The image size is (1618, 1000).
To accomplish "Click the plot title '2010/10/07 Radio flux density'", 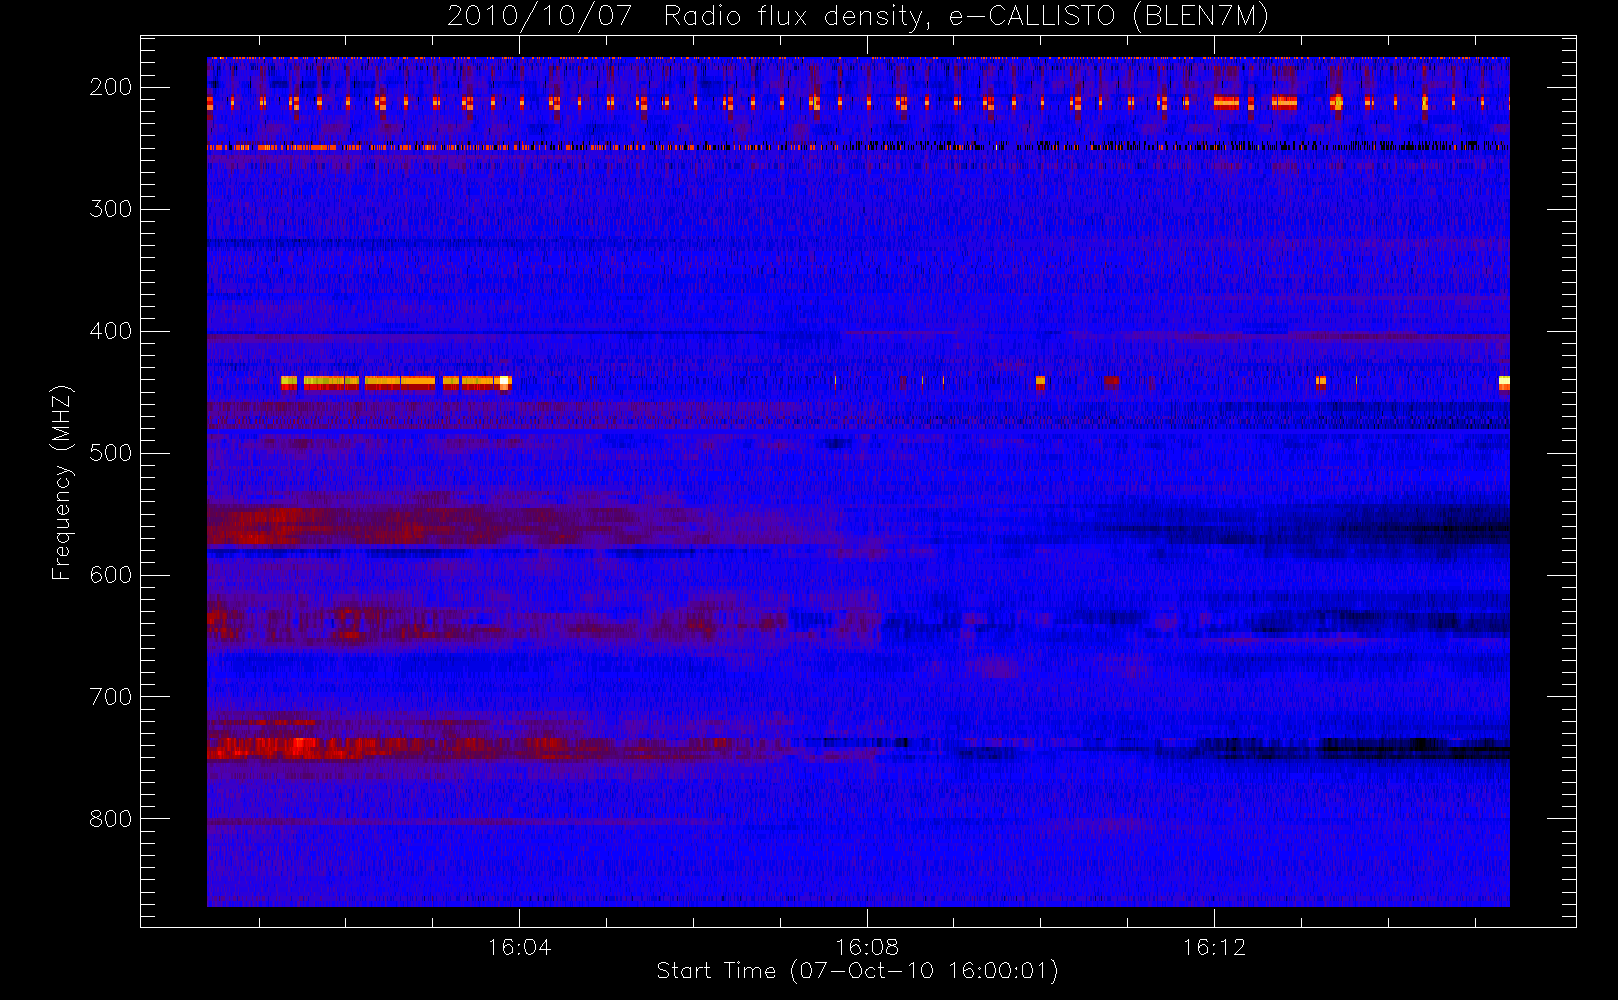I will point(858,16).
